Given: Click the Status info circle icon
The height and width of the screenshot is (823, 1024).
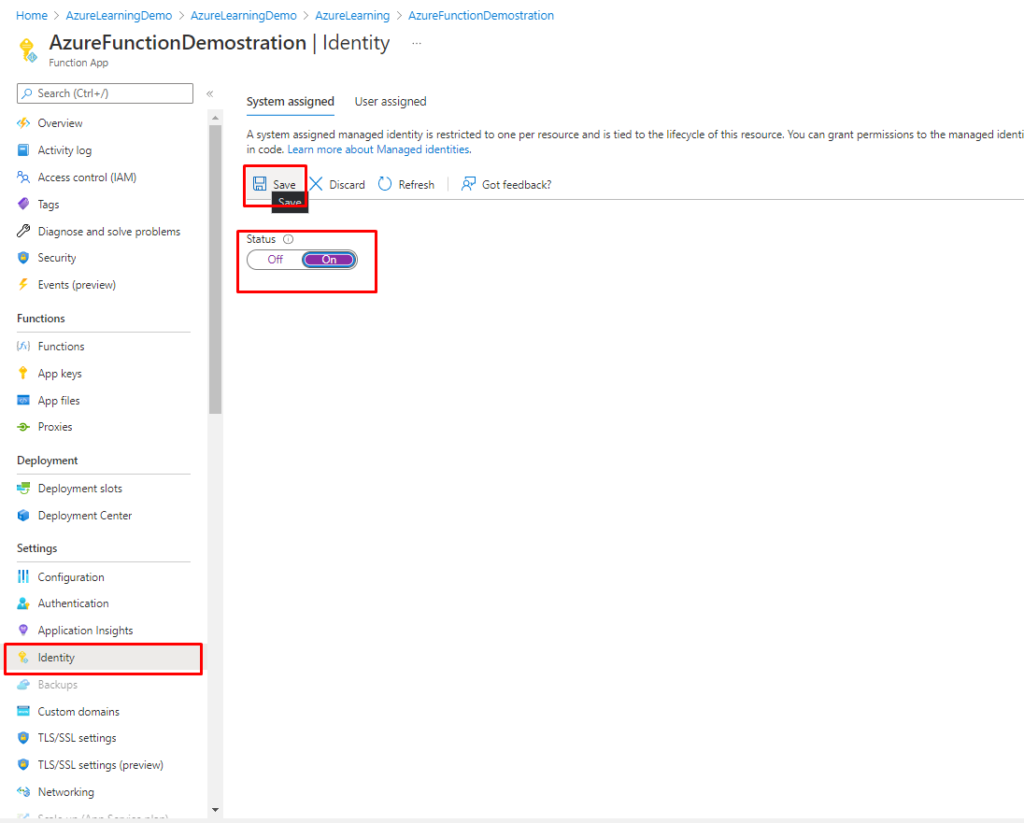Looking at the screenshot, I should [288, 239].
